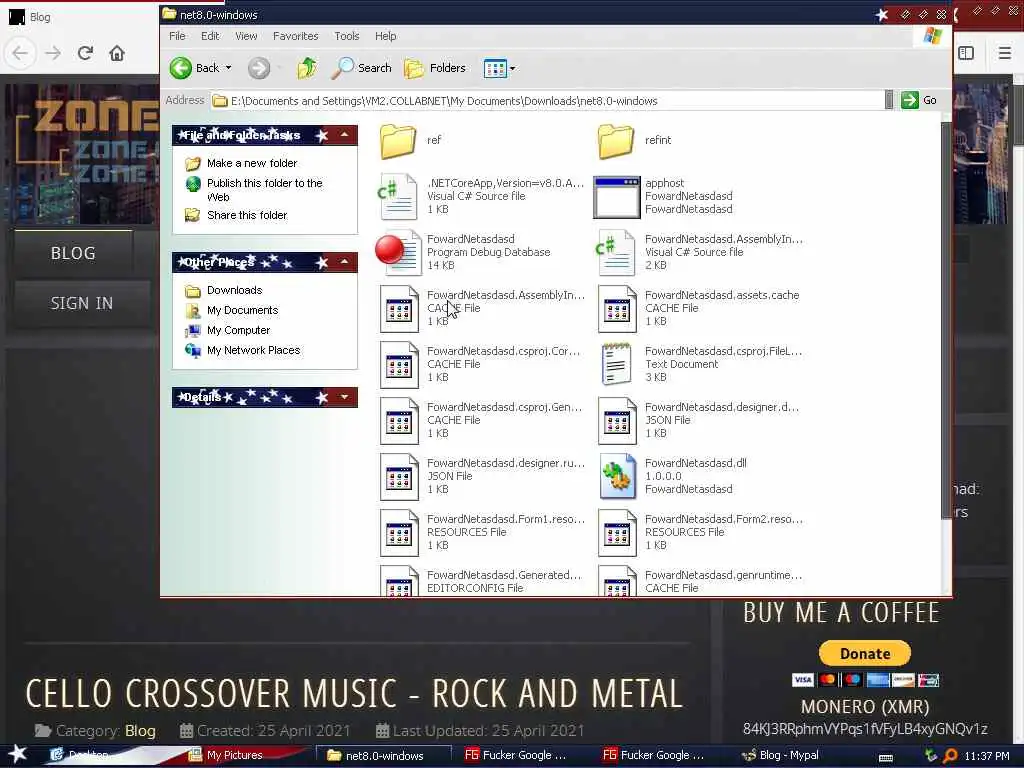
Task: Open Downloads in Other Places
Action: pos(234,290)
